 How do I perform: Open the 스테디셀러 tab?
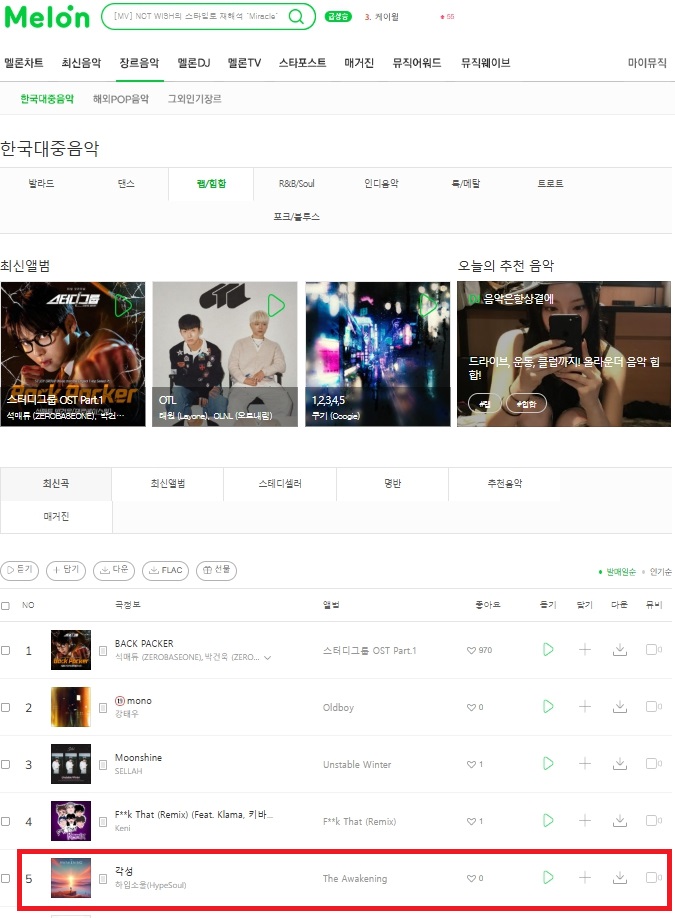tap(280, 484)
